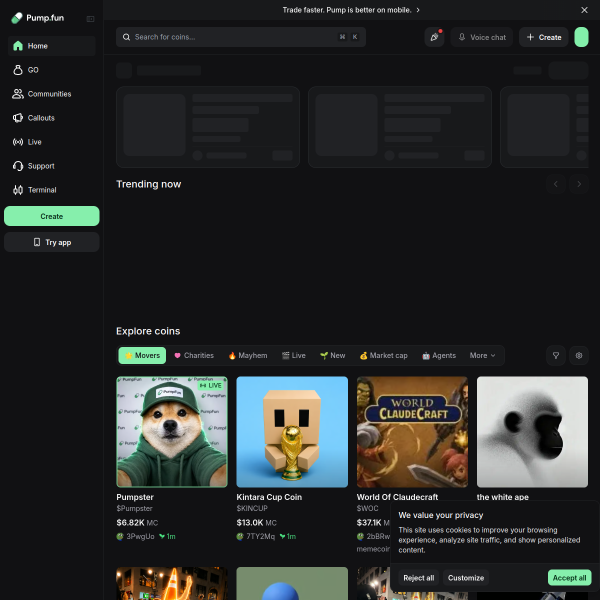Focus the Search for coins field
The height and width of the screenshot is (600, 600).
pos(241,37)
